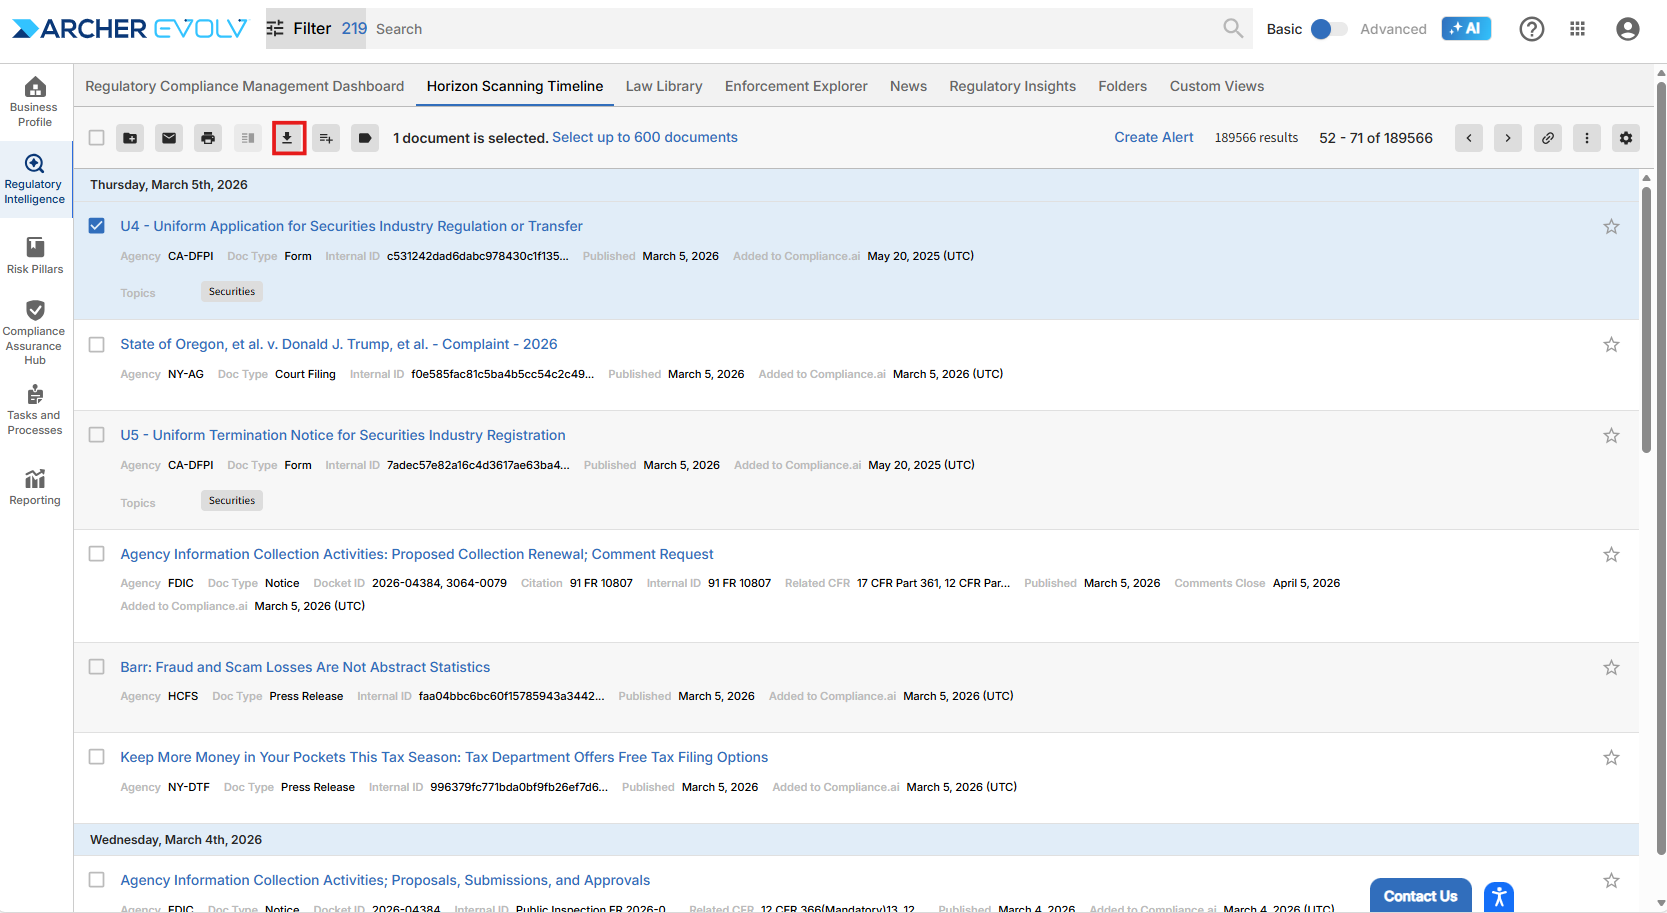Switch to the Law Library tab
The height and width of the screenshot is (913, 1667).
coord(663,86)
